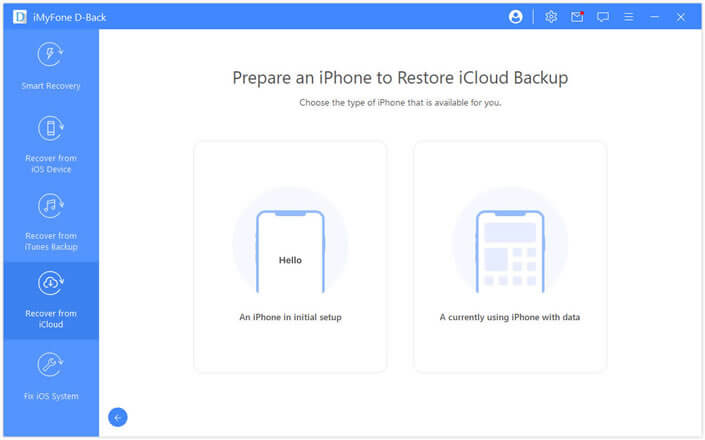Choose the iPhone in initial setup card
705x440 pixels.
pos(290,257)
